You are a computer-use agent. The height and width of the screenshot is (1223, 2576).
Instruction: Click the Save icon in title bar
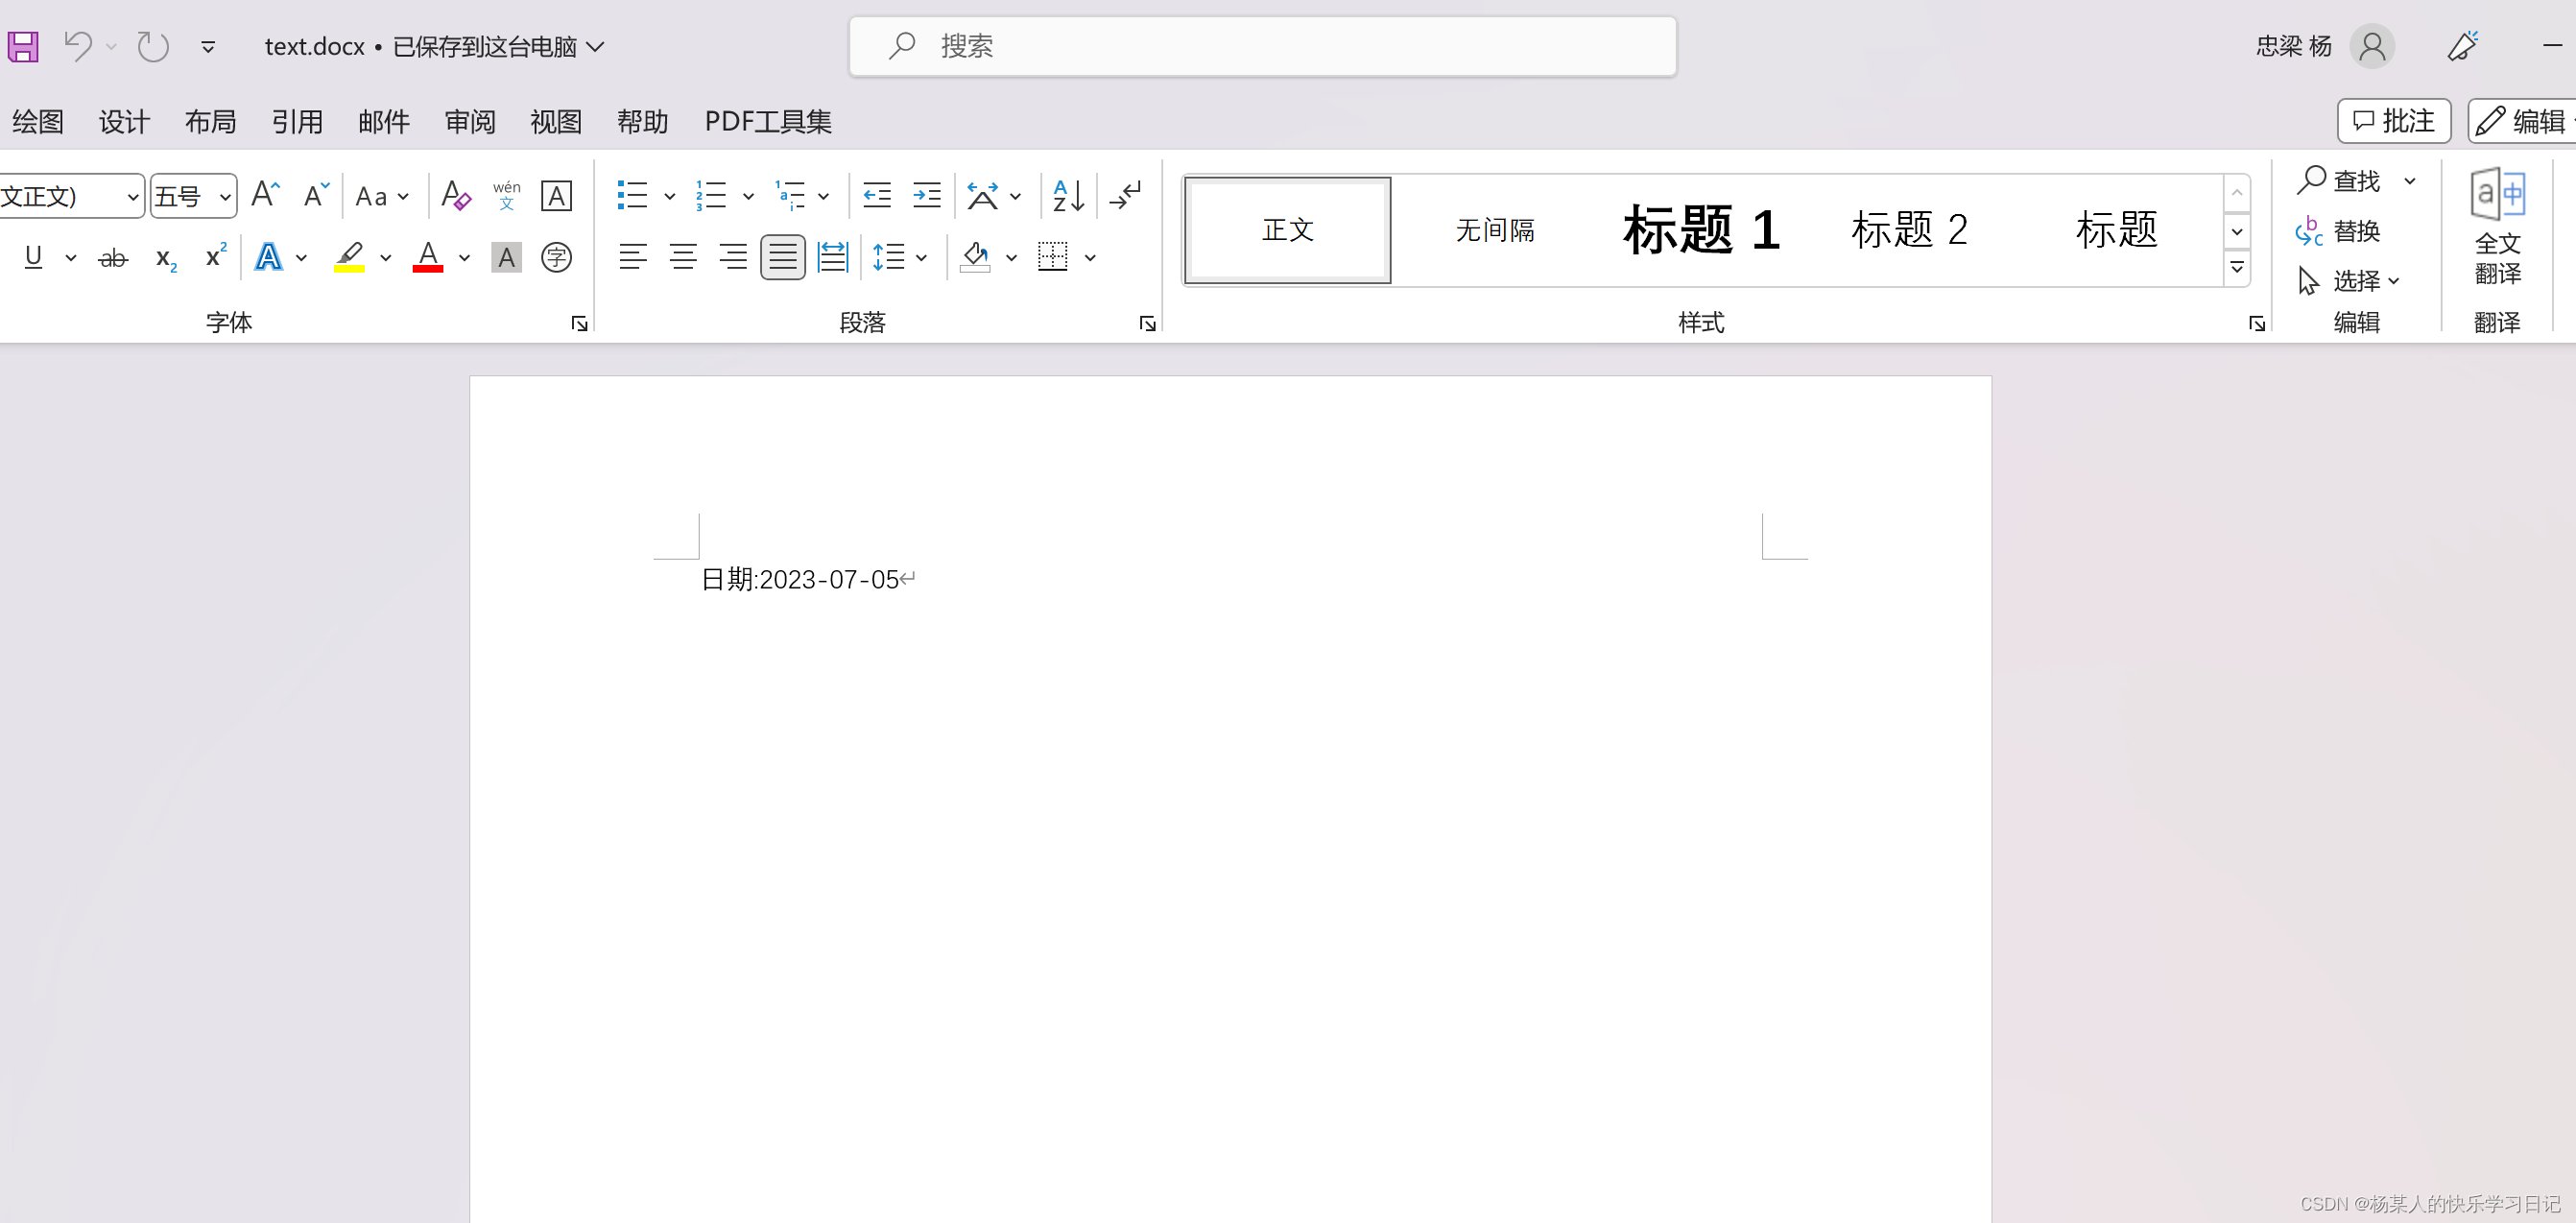(x=23, y=46)
